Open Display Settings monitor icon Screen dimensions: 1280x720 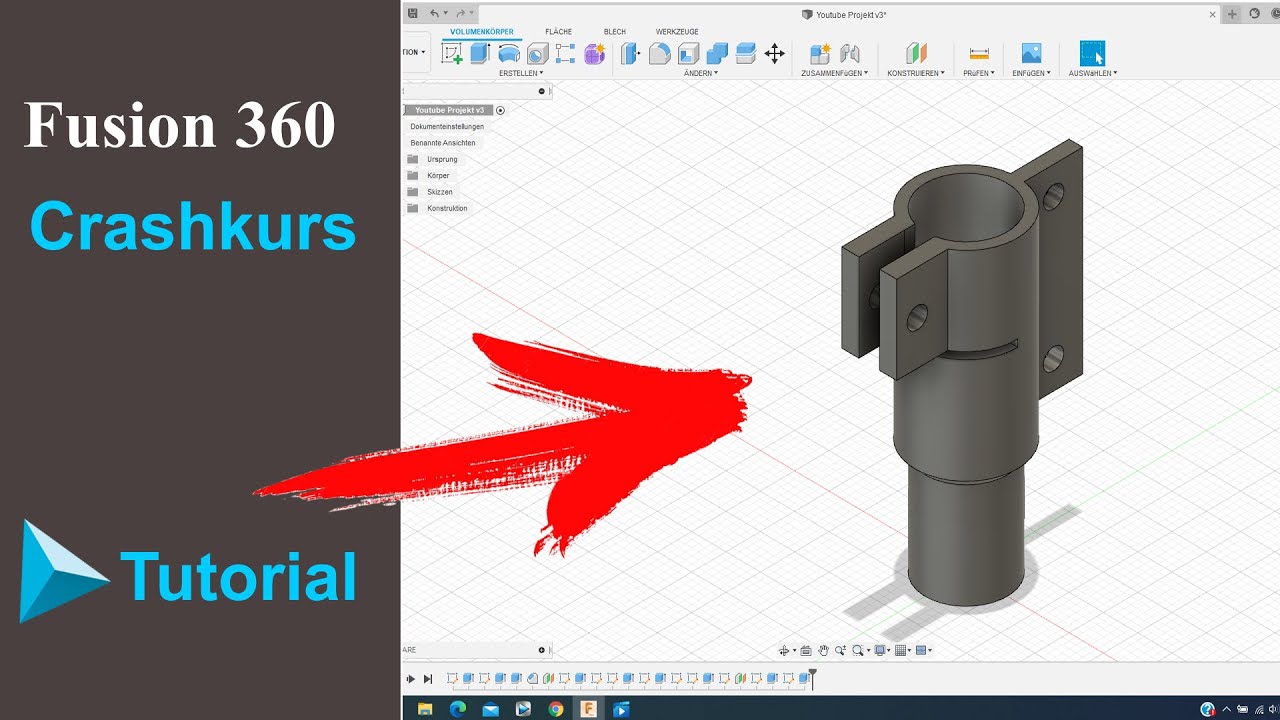point(880,651)
